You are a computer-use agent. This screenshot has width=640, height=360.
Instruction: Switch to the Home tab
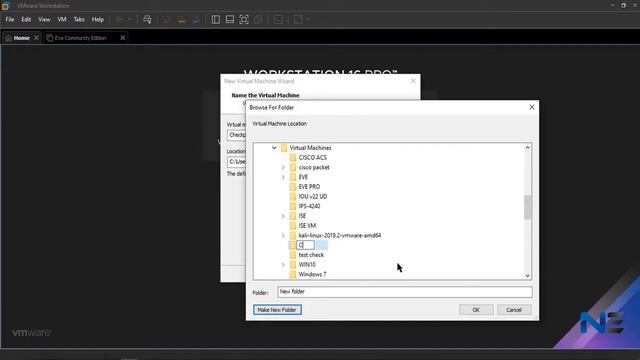[x=21, y=38]
